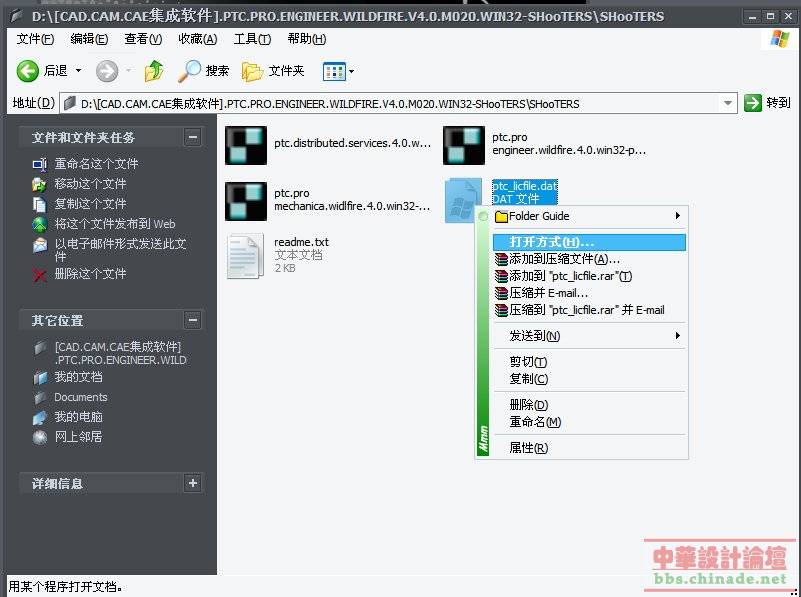Click 将这个文件发布到 Web link

[x=115, y=224]
